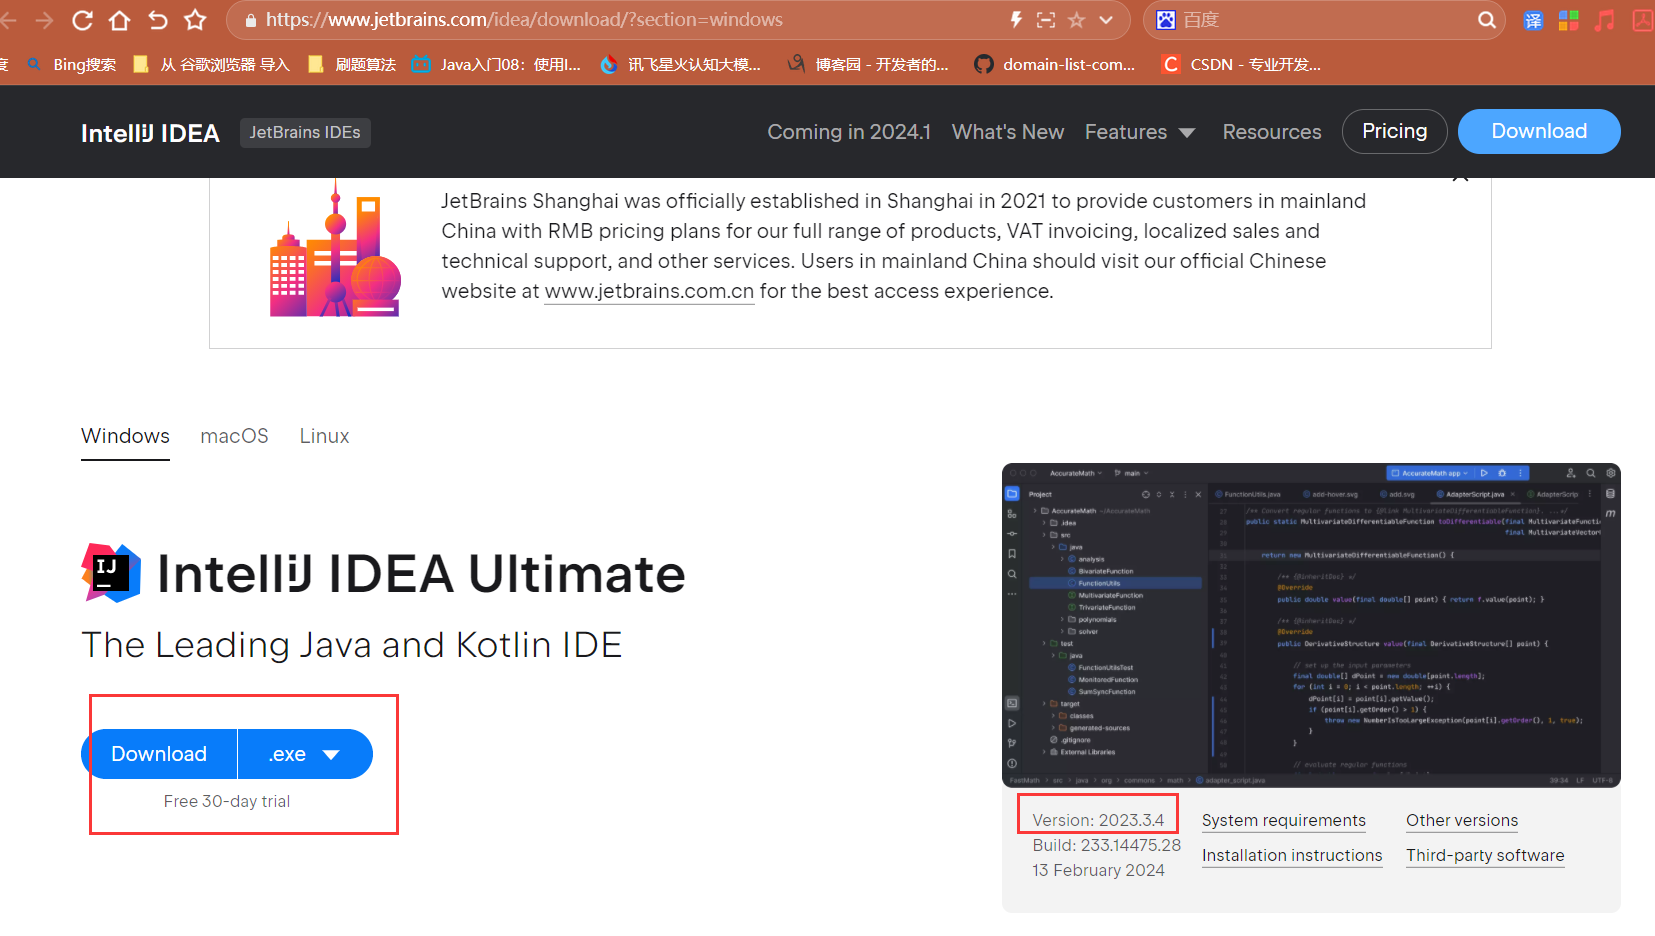Click the Pricing button
This screenshot has height=936, width=1655.
pyautogui.click(x=1395, y=131)
